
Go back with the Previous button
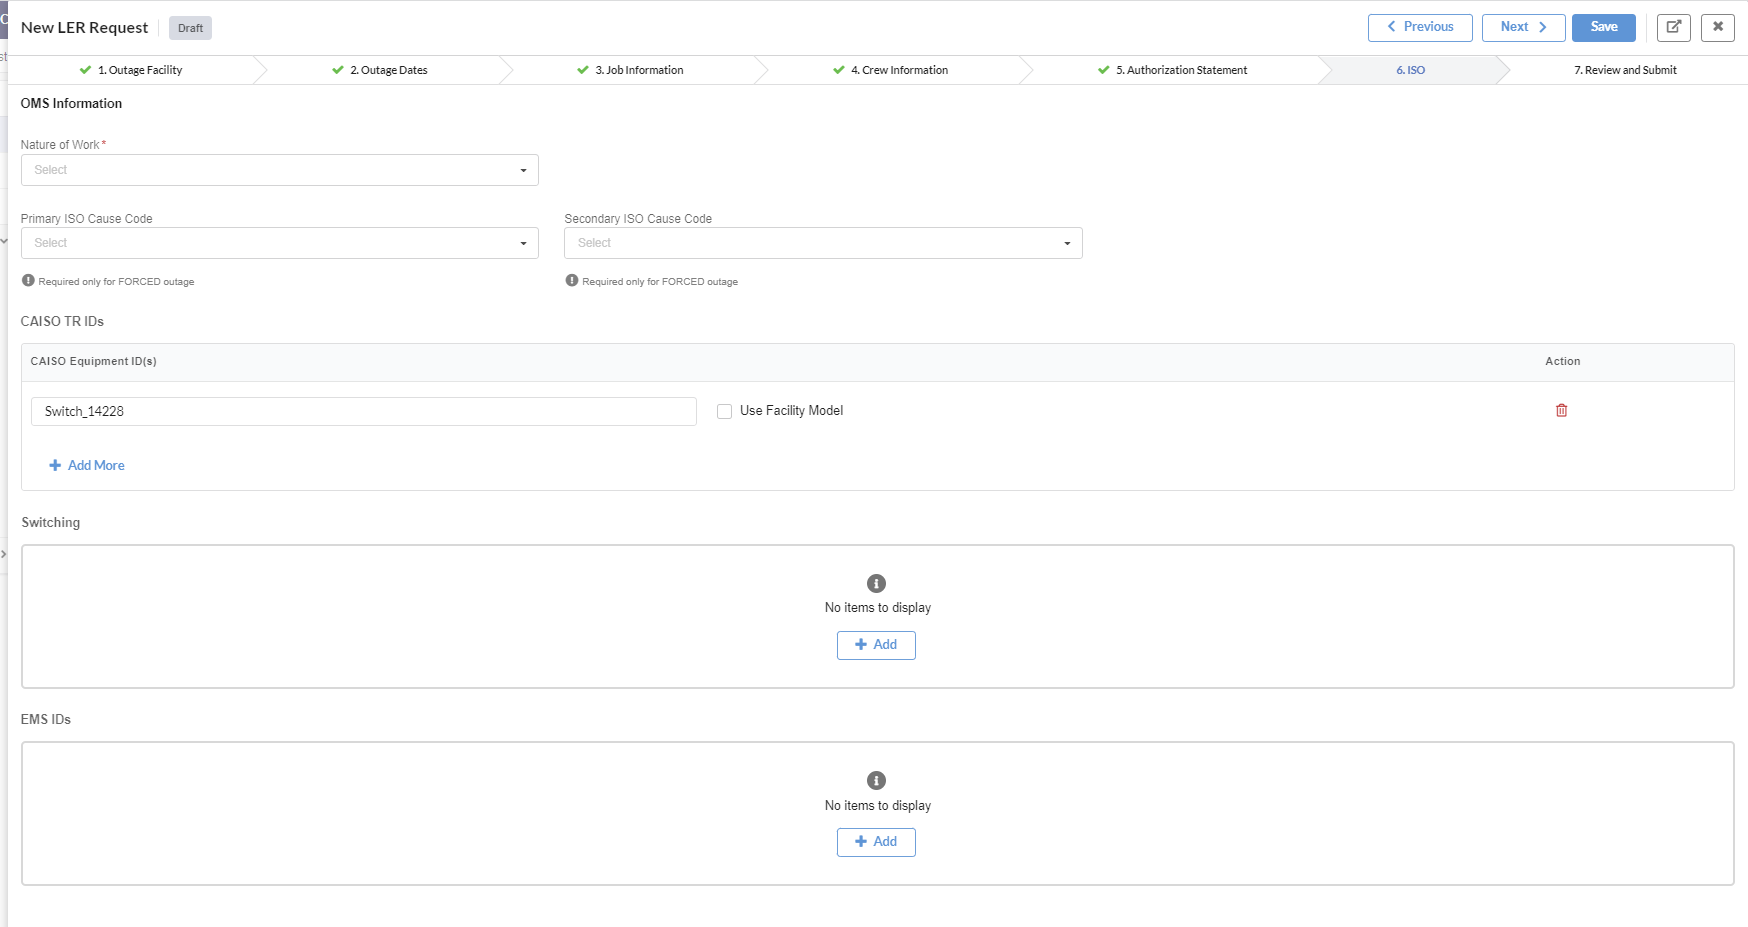pyautogui.click(x=1419, y=27)
